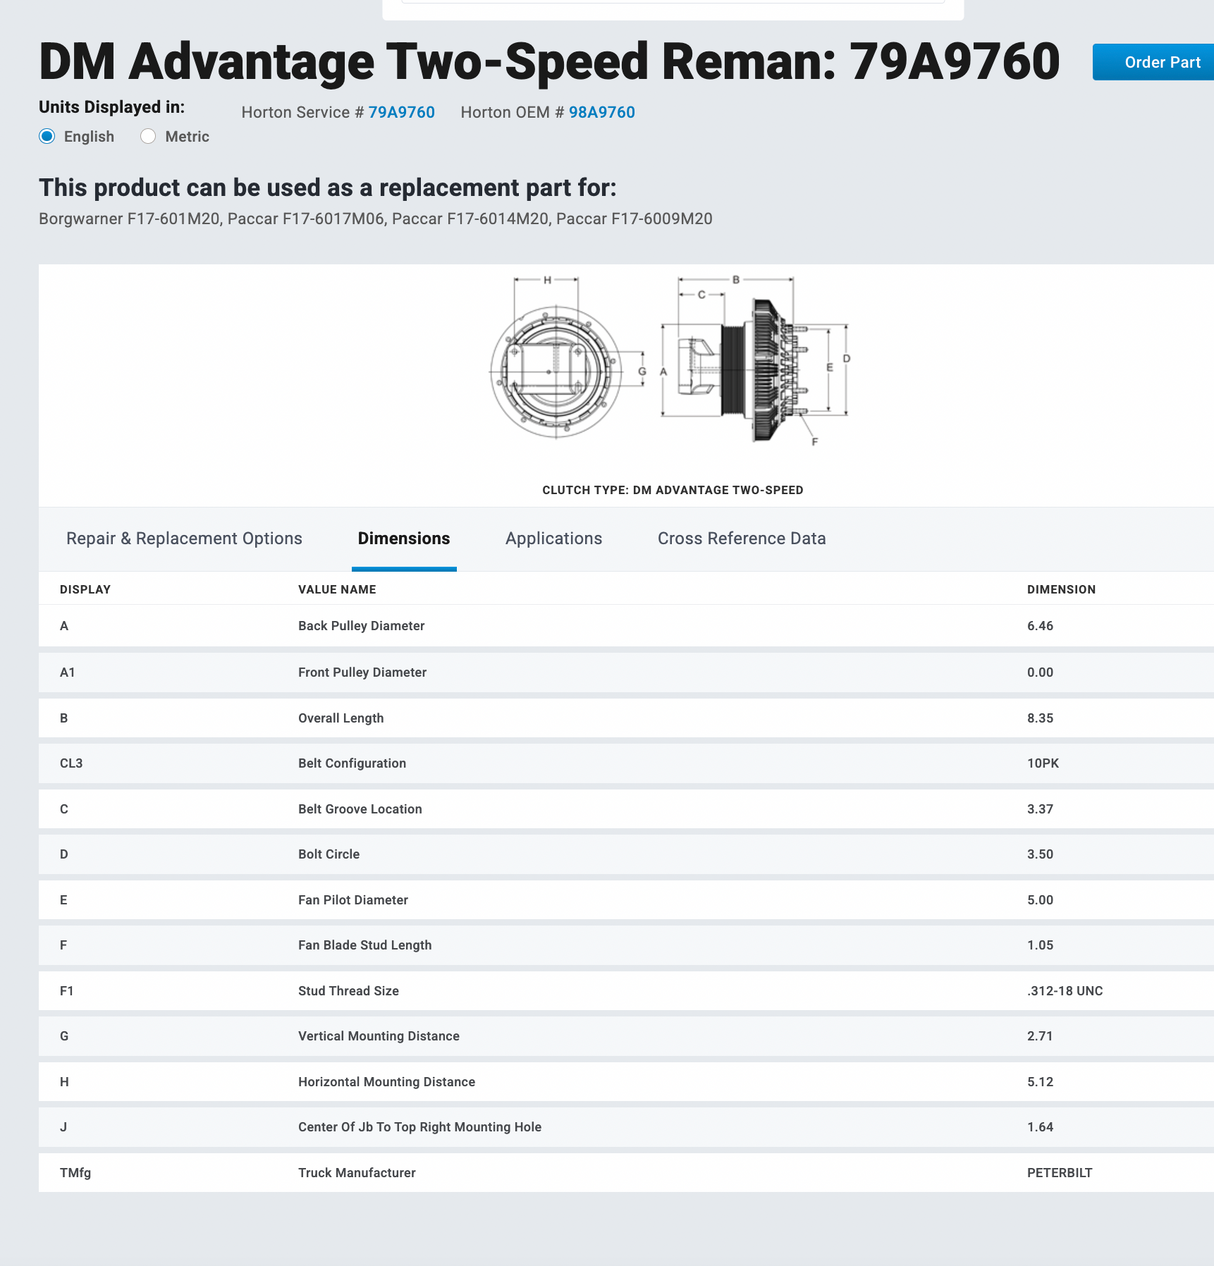Click the DISPLAY column header
The height and width of the screenshot is (1266, 1214).
tap(85, 589)
